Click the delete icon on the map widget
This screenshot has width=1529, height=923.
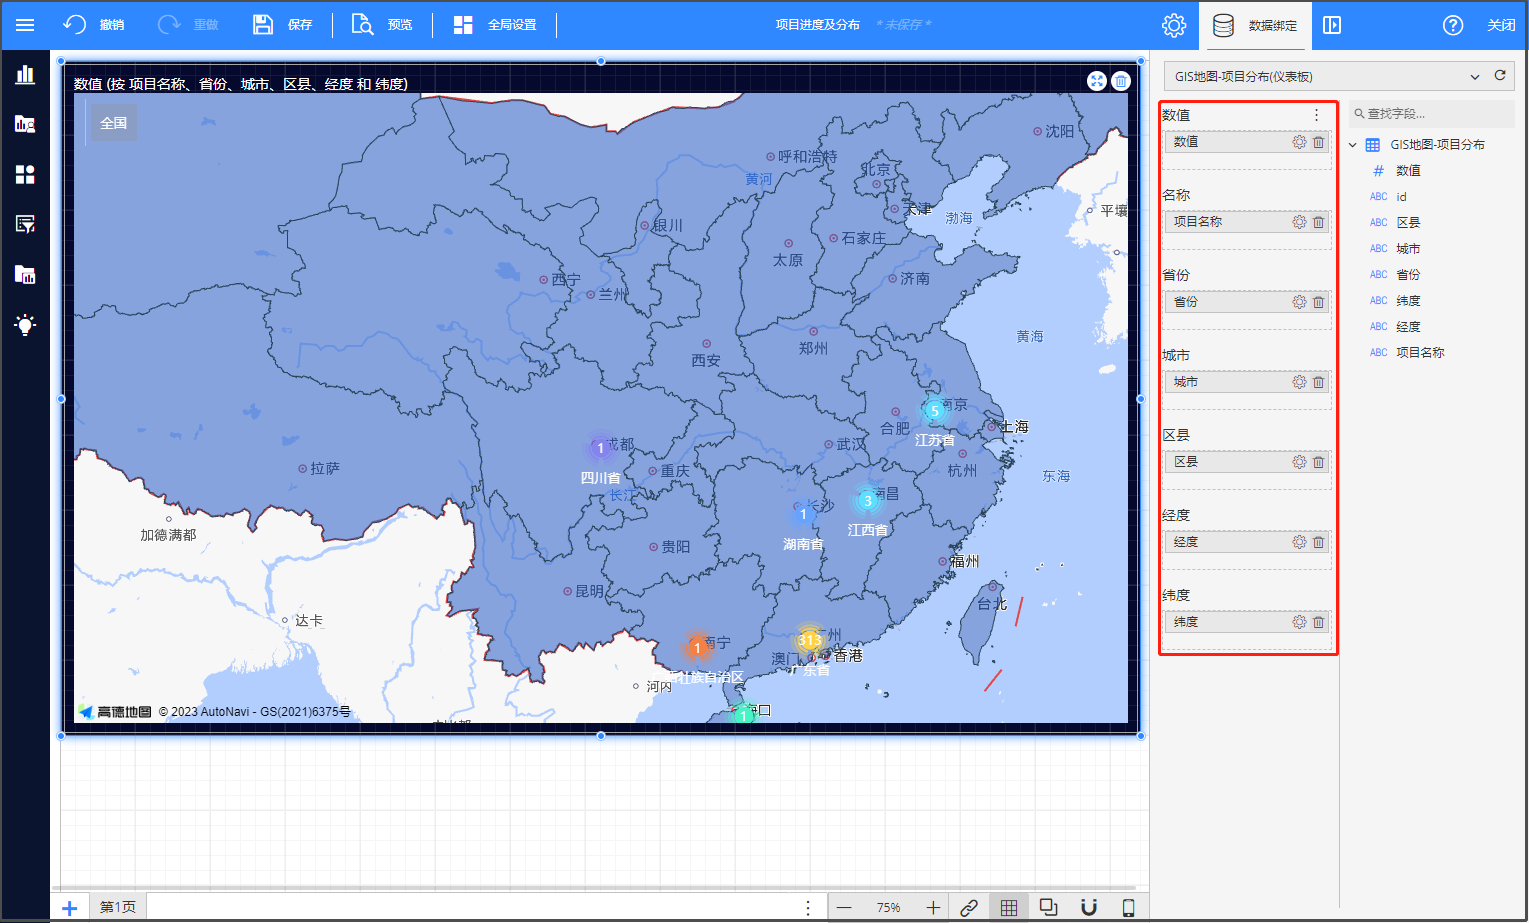(x=1121, y=82)
